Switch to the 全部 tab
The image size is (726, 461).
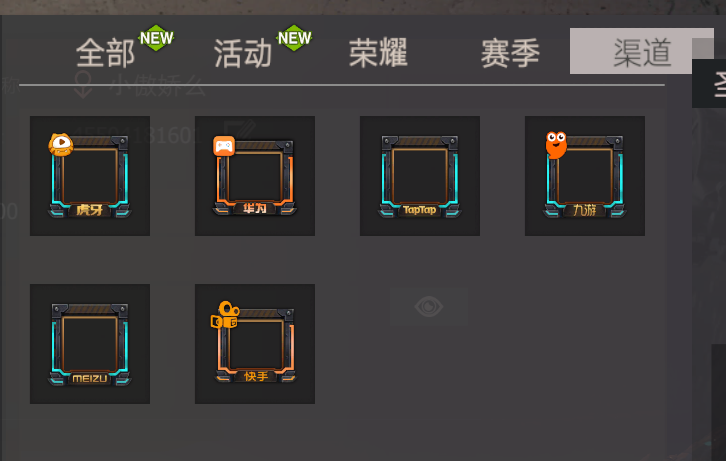106,53
